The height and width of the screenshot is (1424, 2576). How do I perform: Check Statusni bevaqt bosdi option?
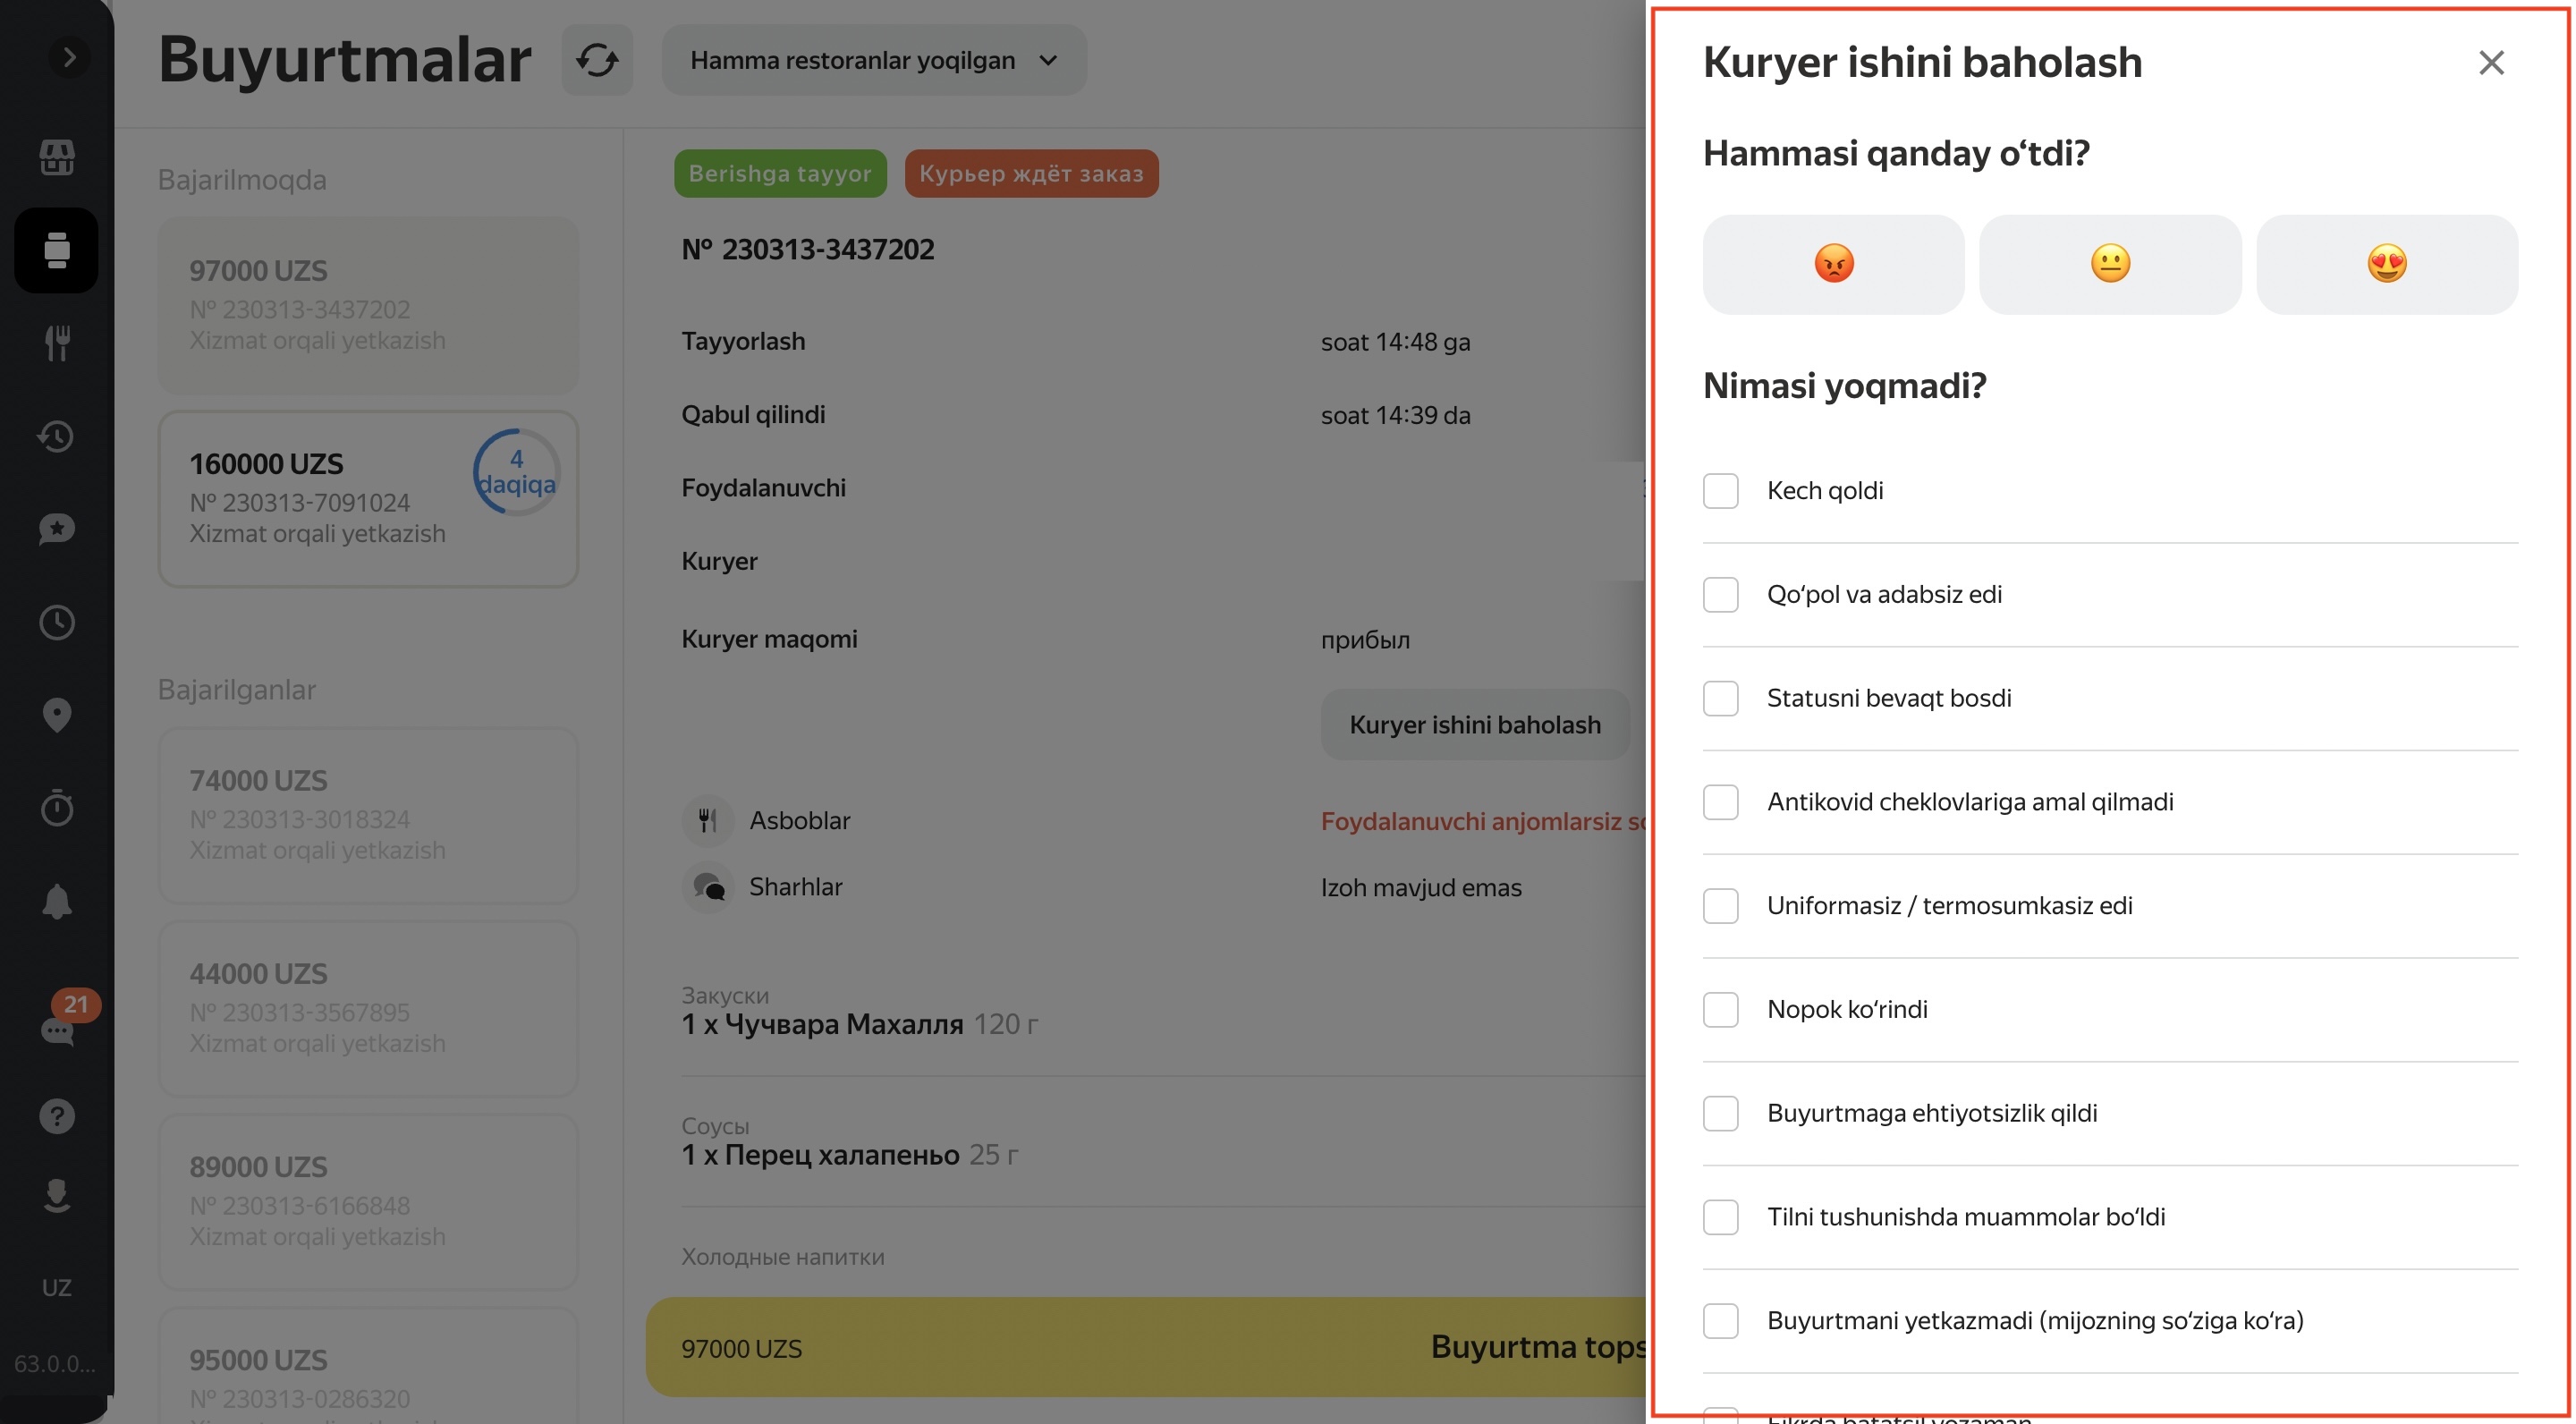1721,699
